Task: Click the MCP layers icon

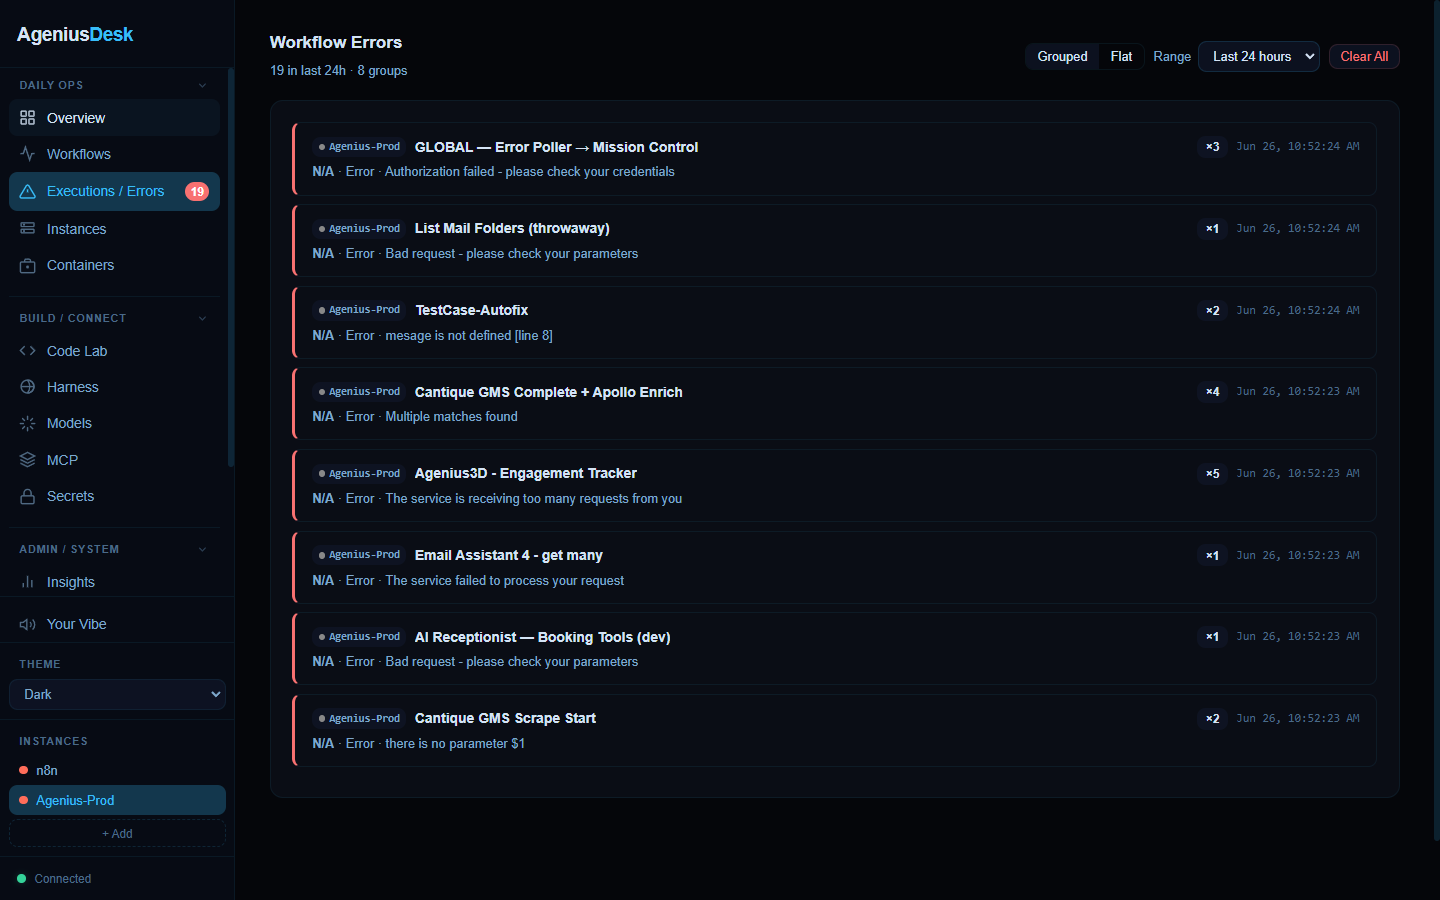Action: point(27,460)
